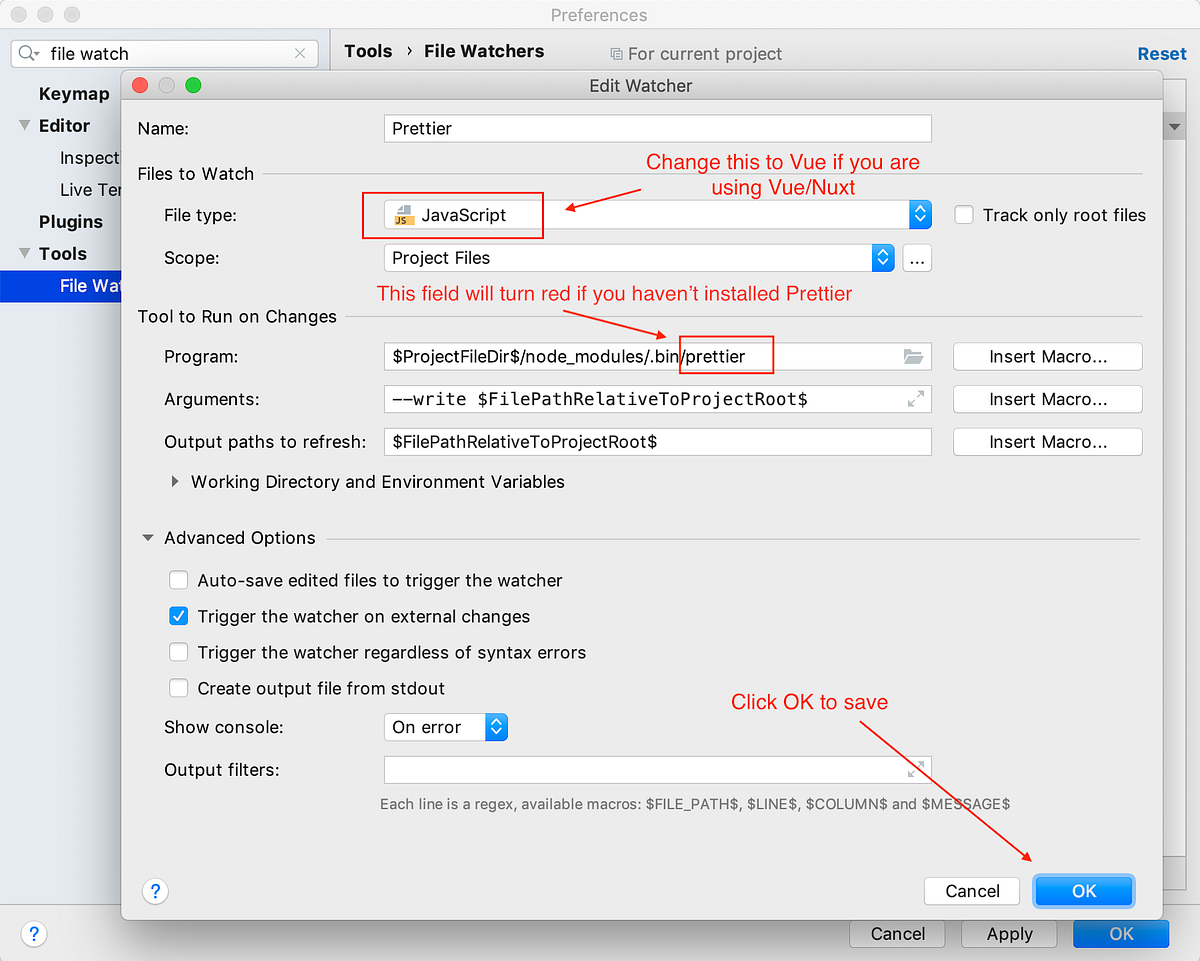Click the expand-editor icon in Arguments field
This screenshot has height=961, width=1200.
(915, 399)
